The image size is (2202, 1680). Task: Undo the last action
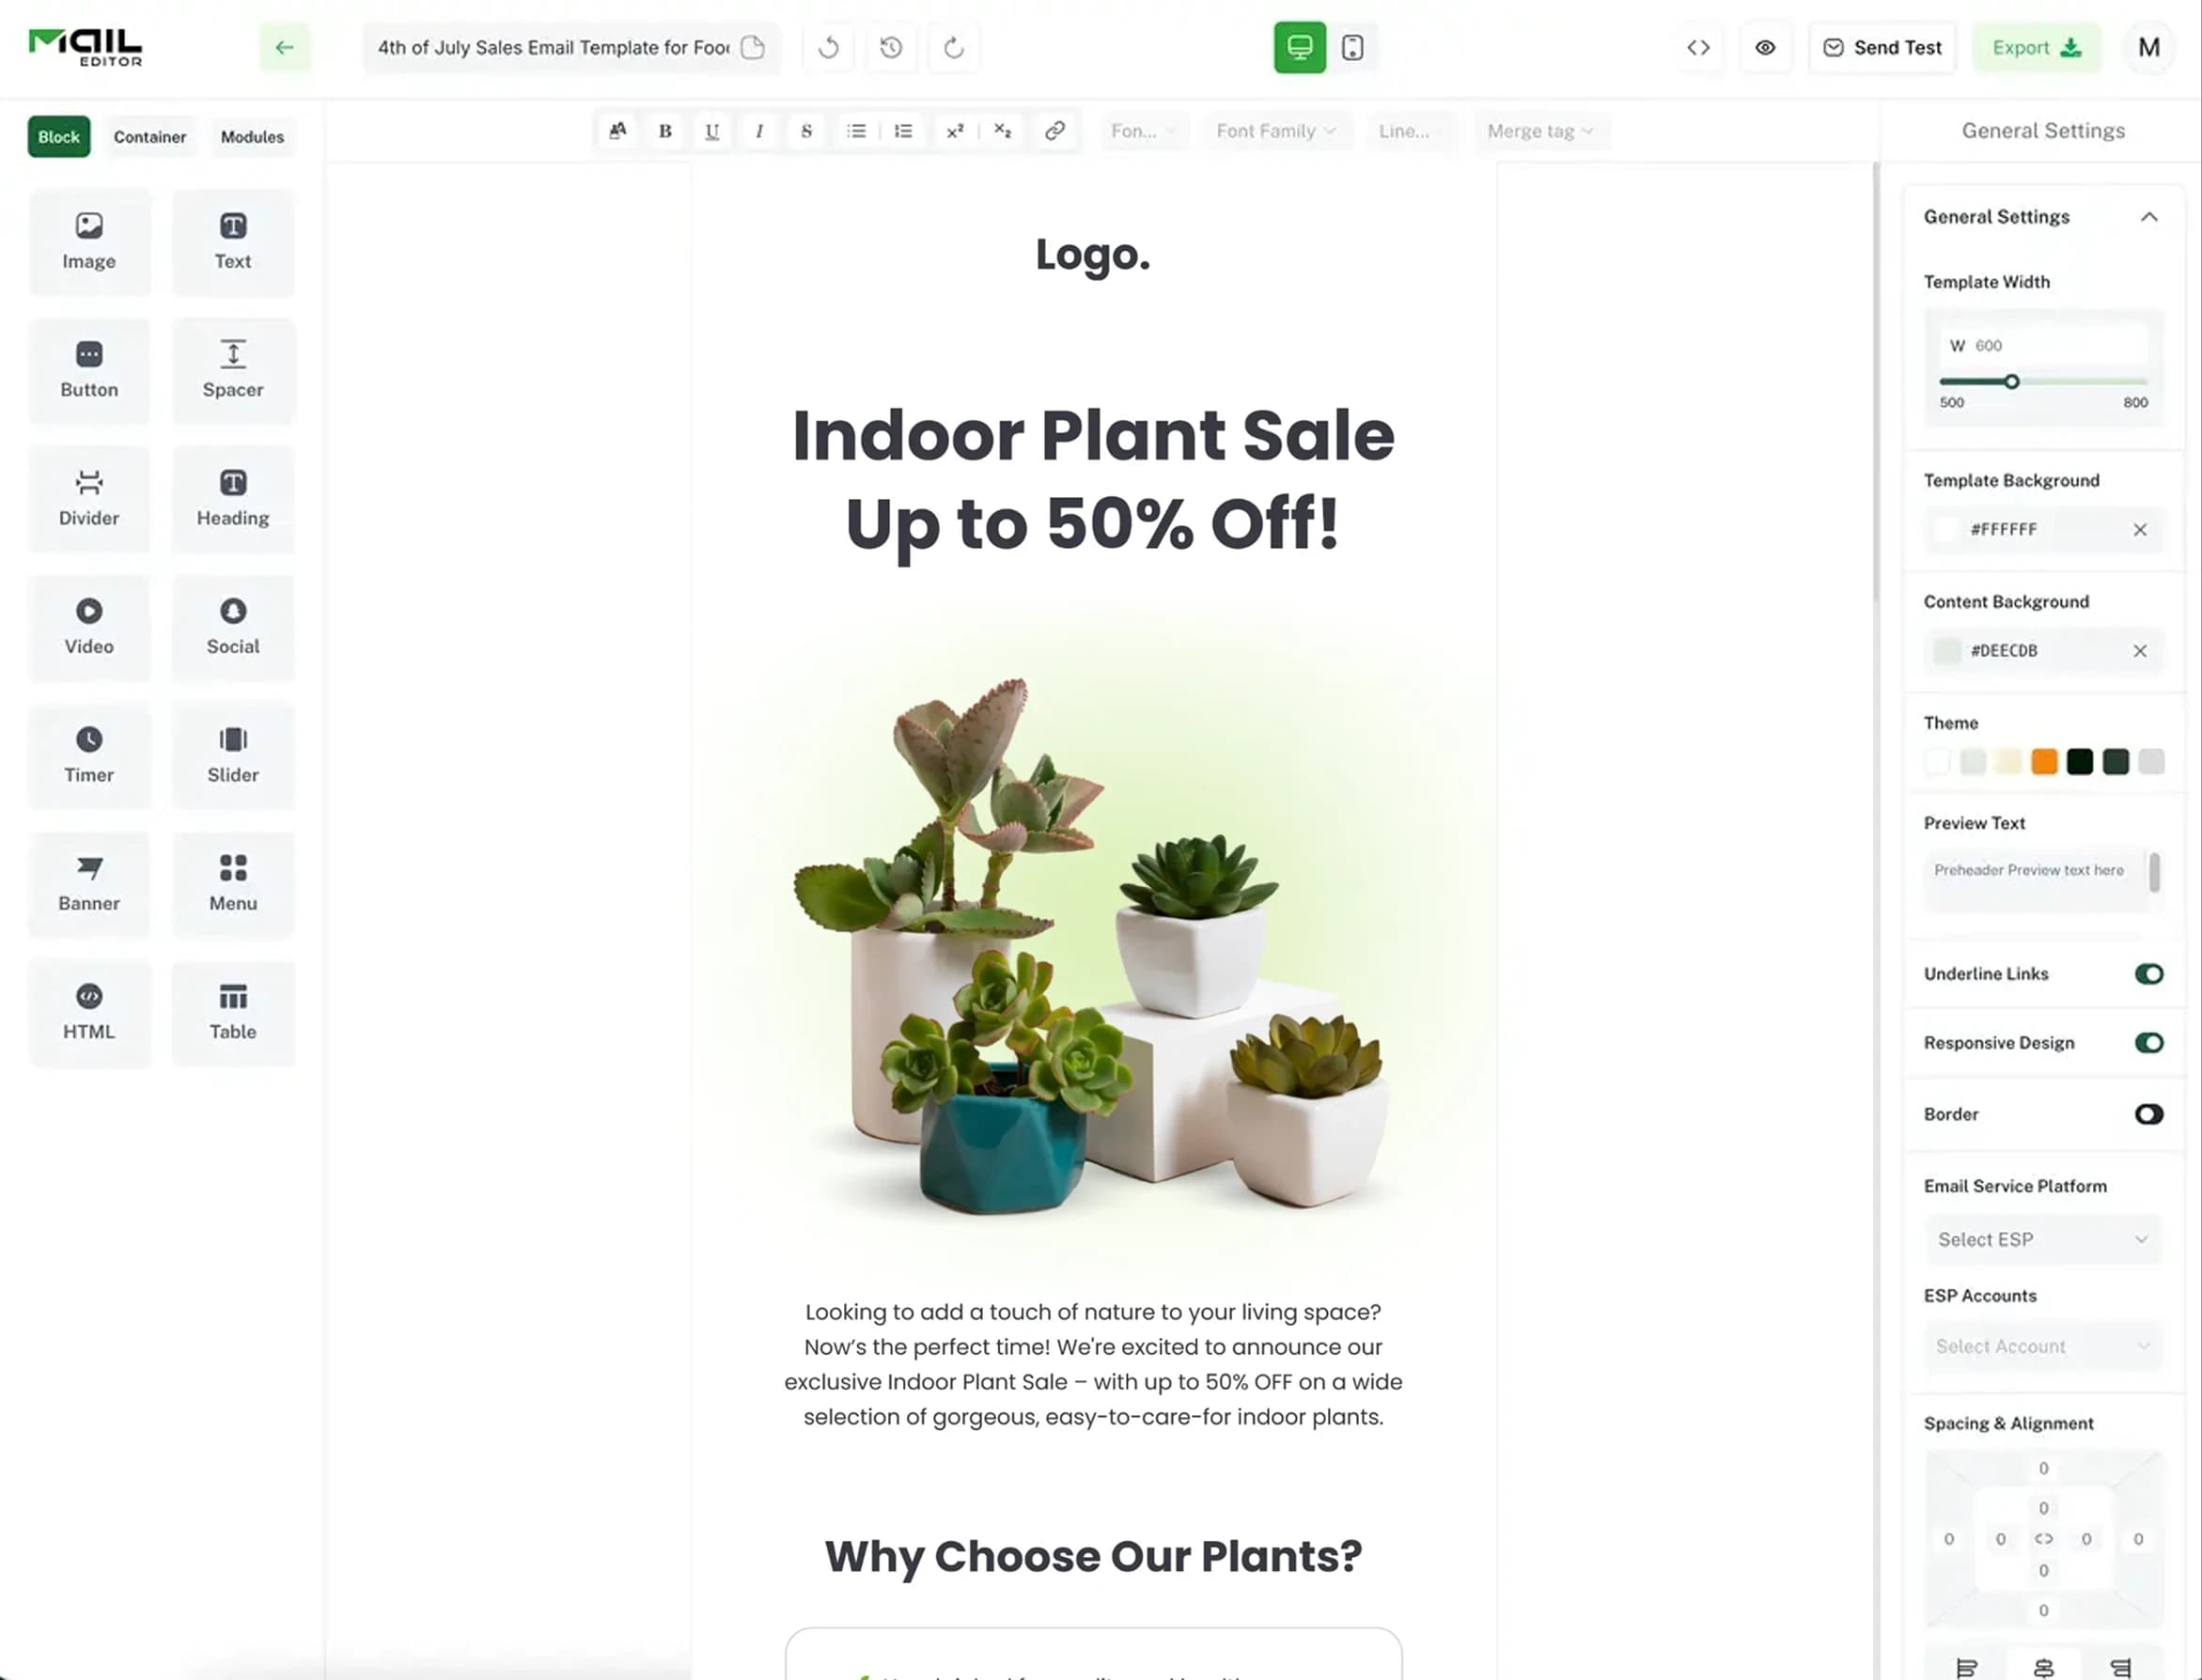(x=828, y=47)
